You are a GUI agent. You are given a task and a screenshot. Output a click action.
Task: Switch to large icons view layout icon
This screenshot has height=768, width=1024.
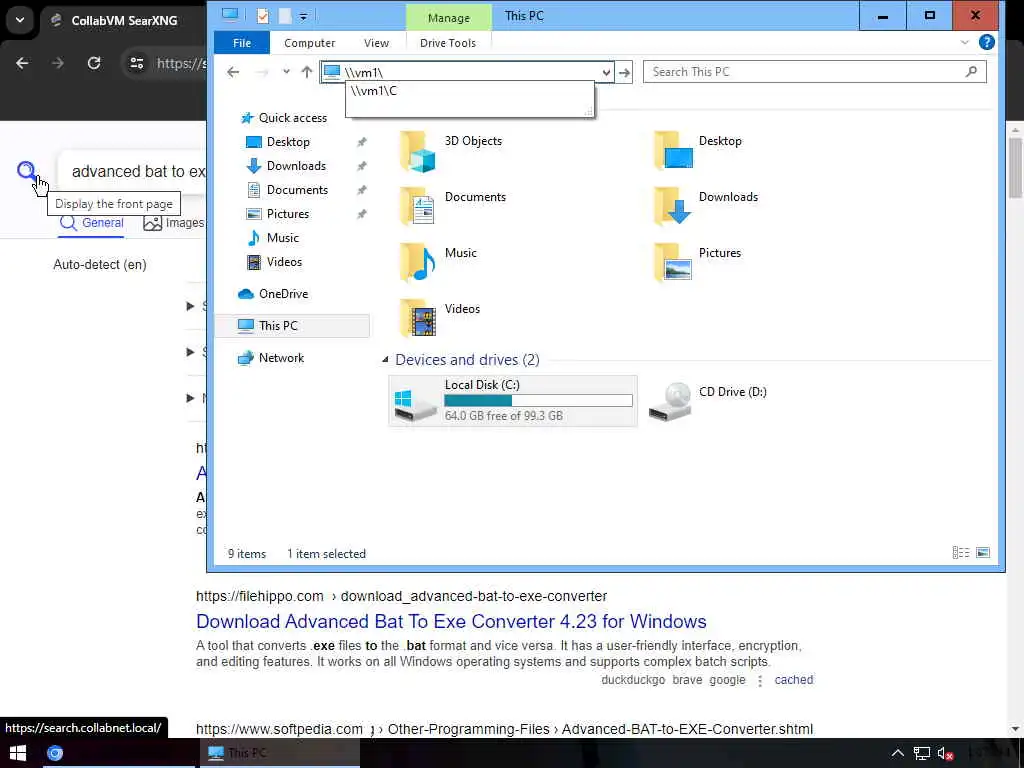click(x=983, y=553)
